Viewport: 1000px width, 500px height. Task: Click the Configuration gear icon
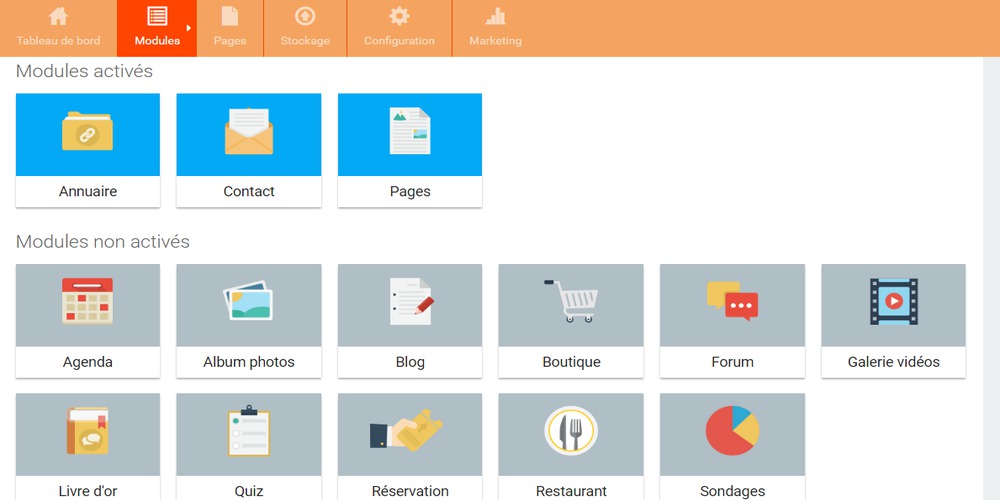pyautogui.click(x=399, y=17)
